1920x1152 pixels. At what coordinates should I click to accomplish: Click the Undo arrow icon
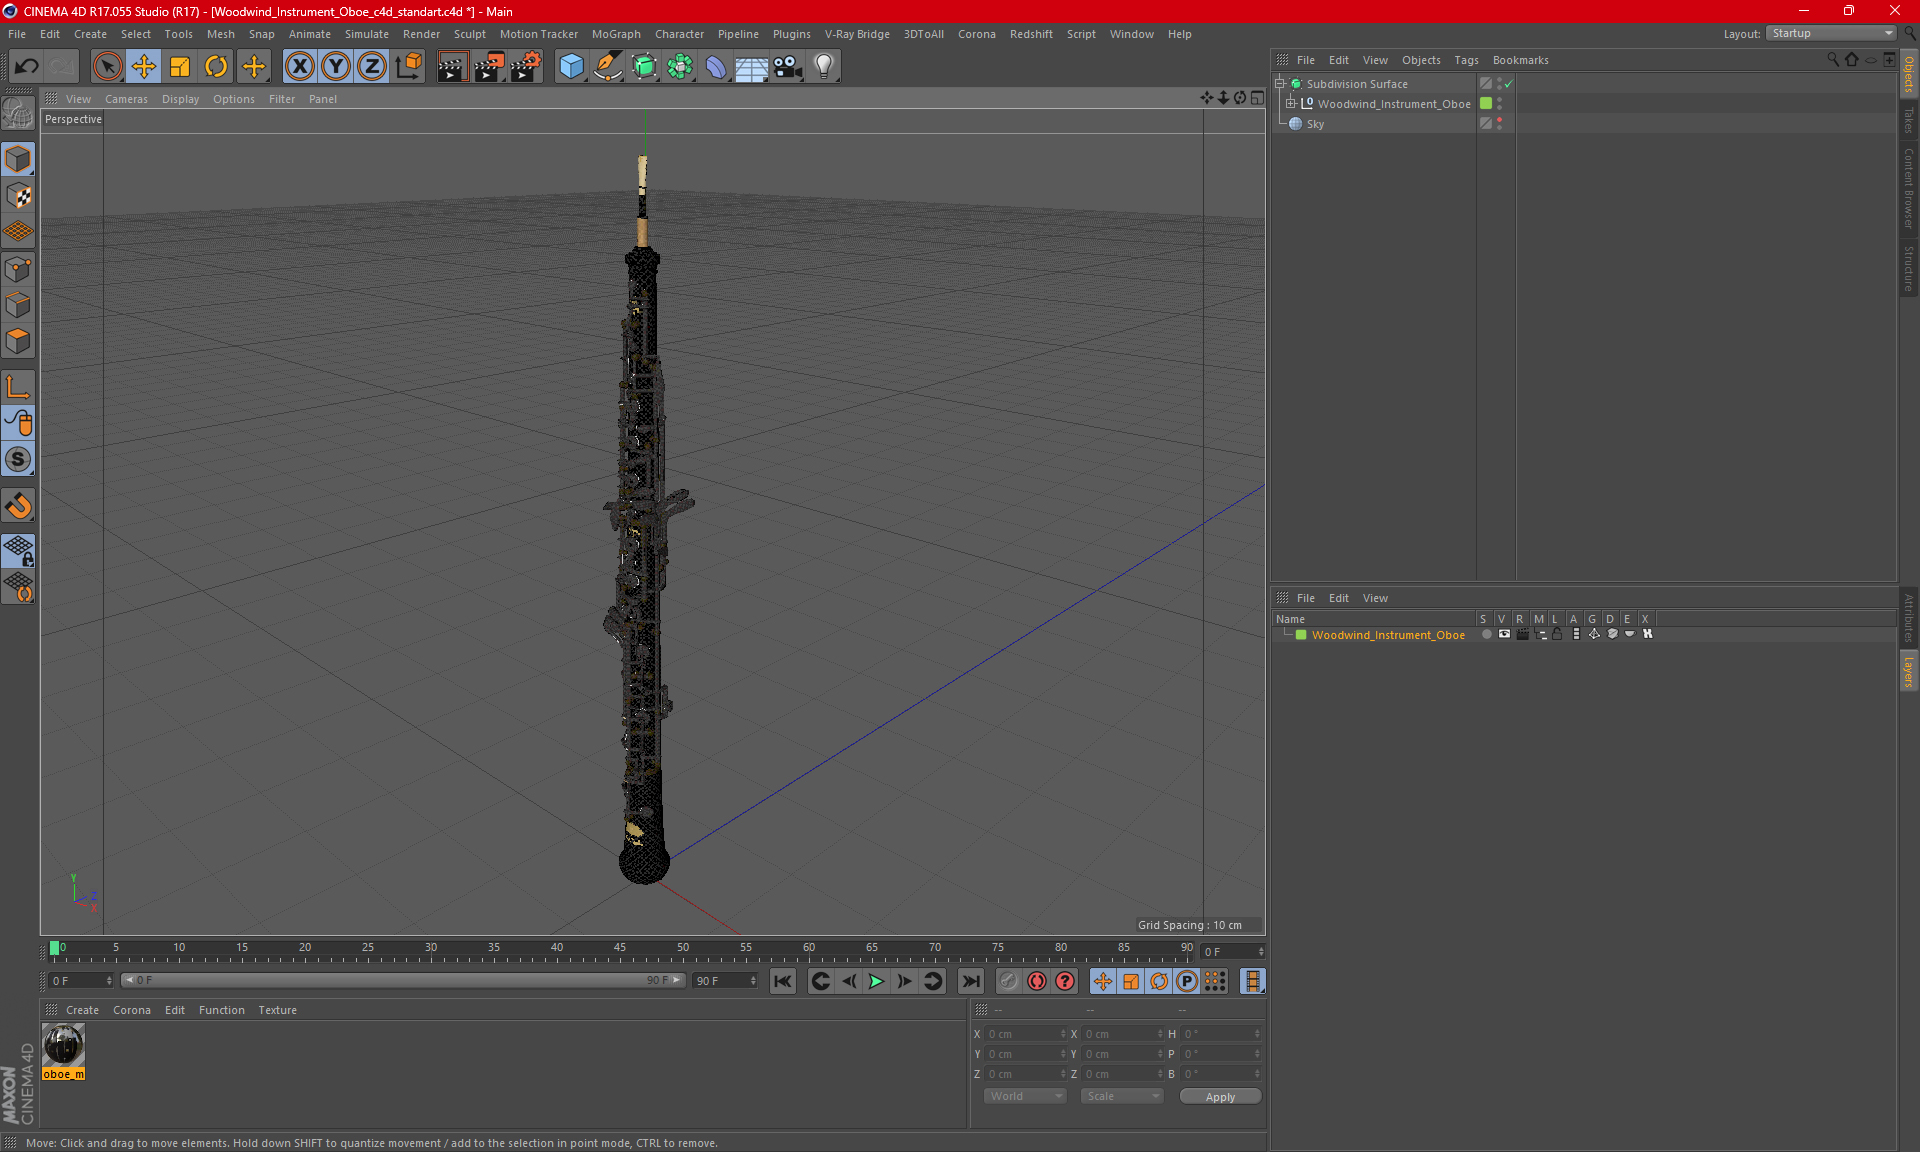click(x=26, y=66)
